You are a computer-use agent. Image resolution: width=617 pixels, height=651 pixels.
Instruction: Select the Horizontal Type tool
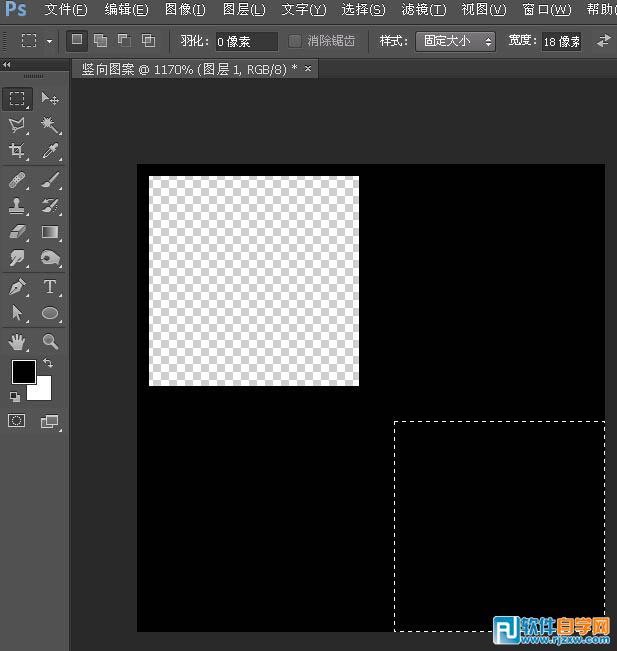(50, 287)
